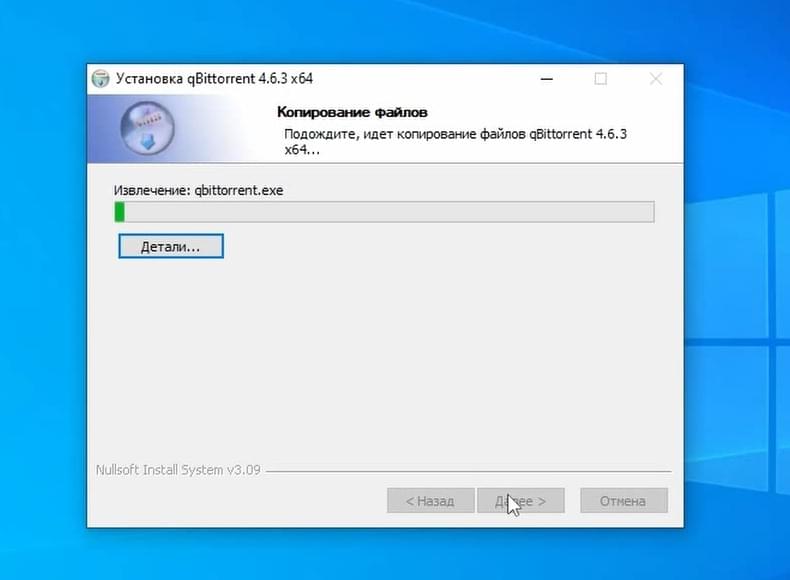Close the installer with the X icon
This screenshot has width=790, height=580.
point(655,79)
